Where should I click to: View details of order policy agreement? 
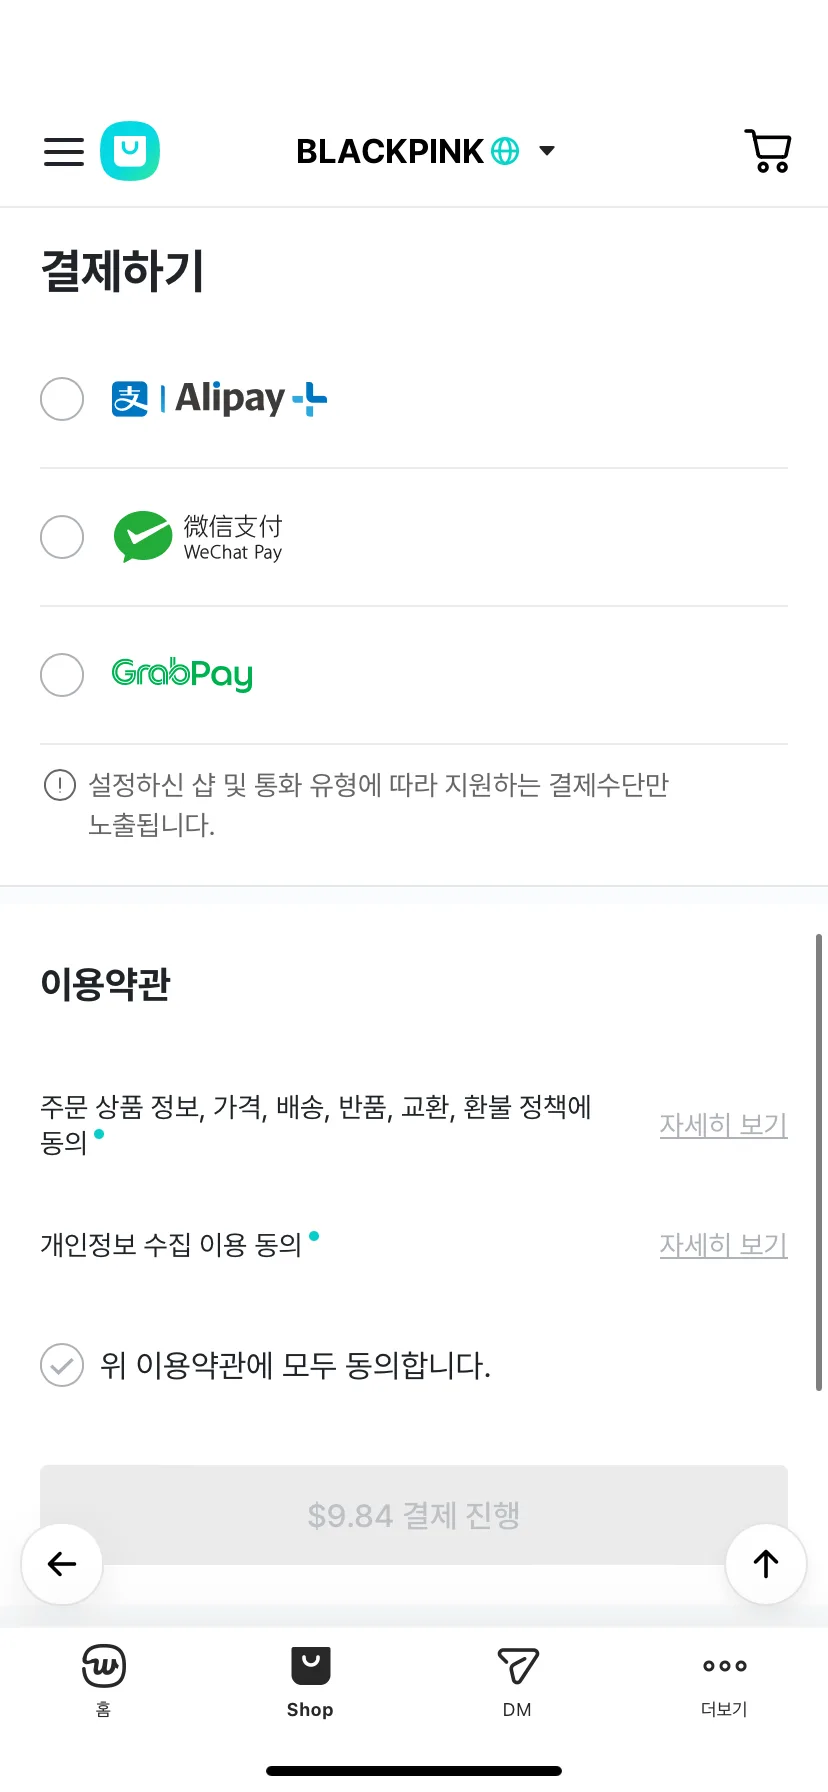tap(724, 1125)
